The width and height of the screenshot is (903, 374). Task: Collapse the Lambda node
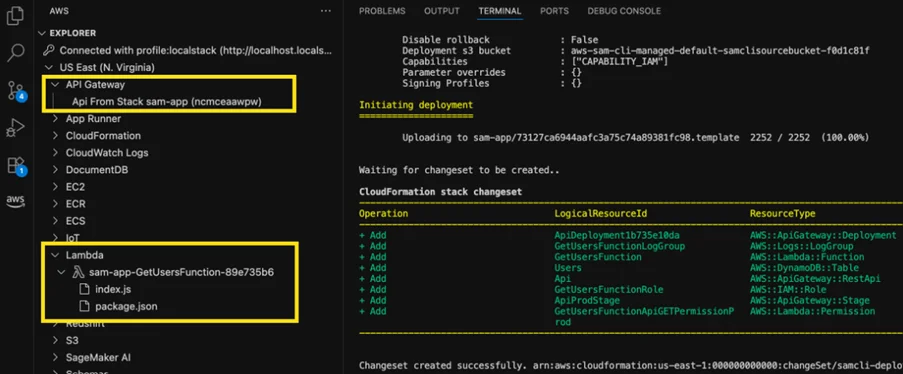[x=55, y=255]
